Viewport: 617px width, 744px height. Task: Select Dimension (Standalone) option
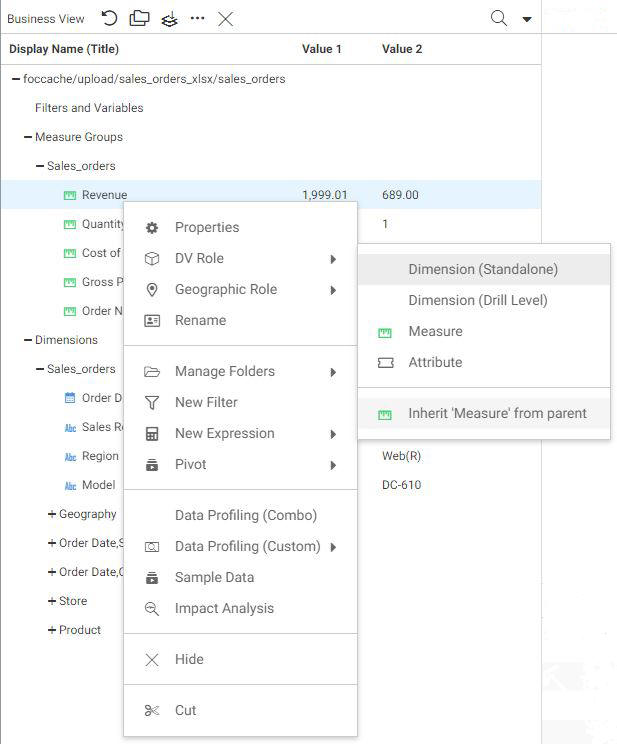point(483,269)
